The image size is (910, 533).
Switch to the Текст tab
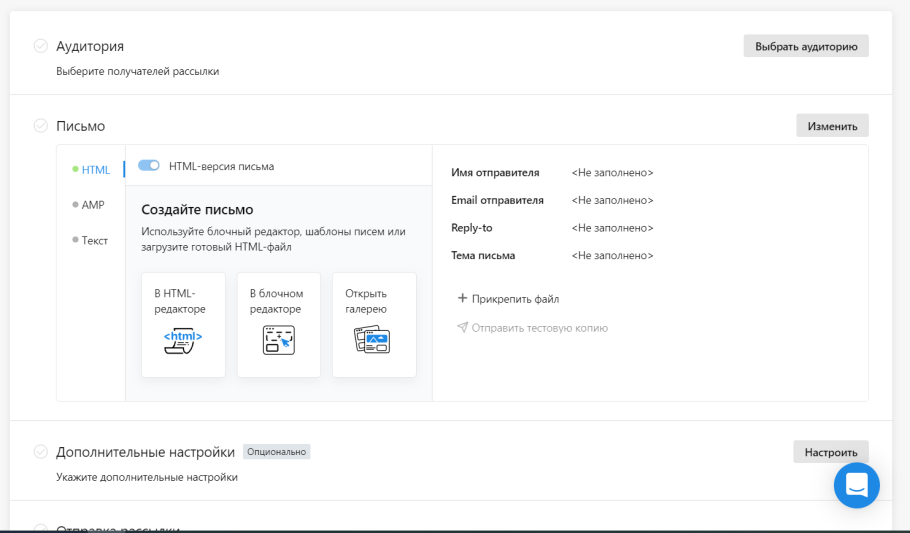94,240
